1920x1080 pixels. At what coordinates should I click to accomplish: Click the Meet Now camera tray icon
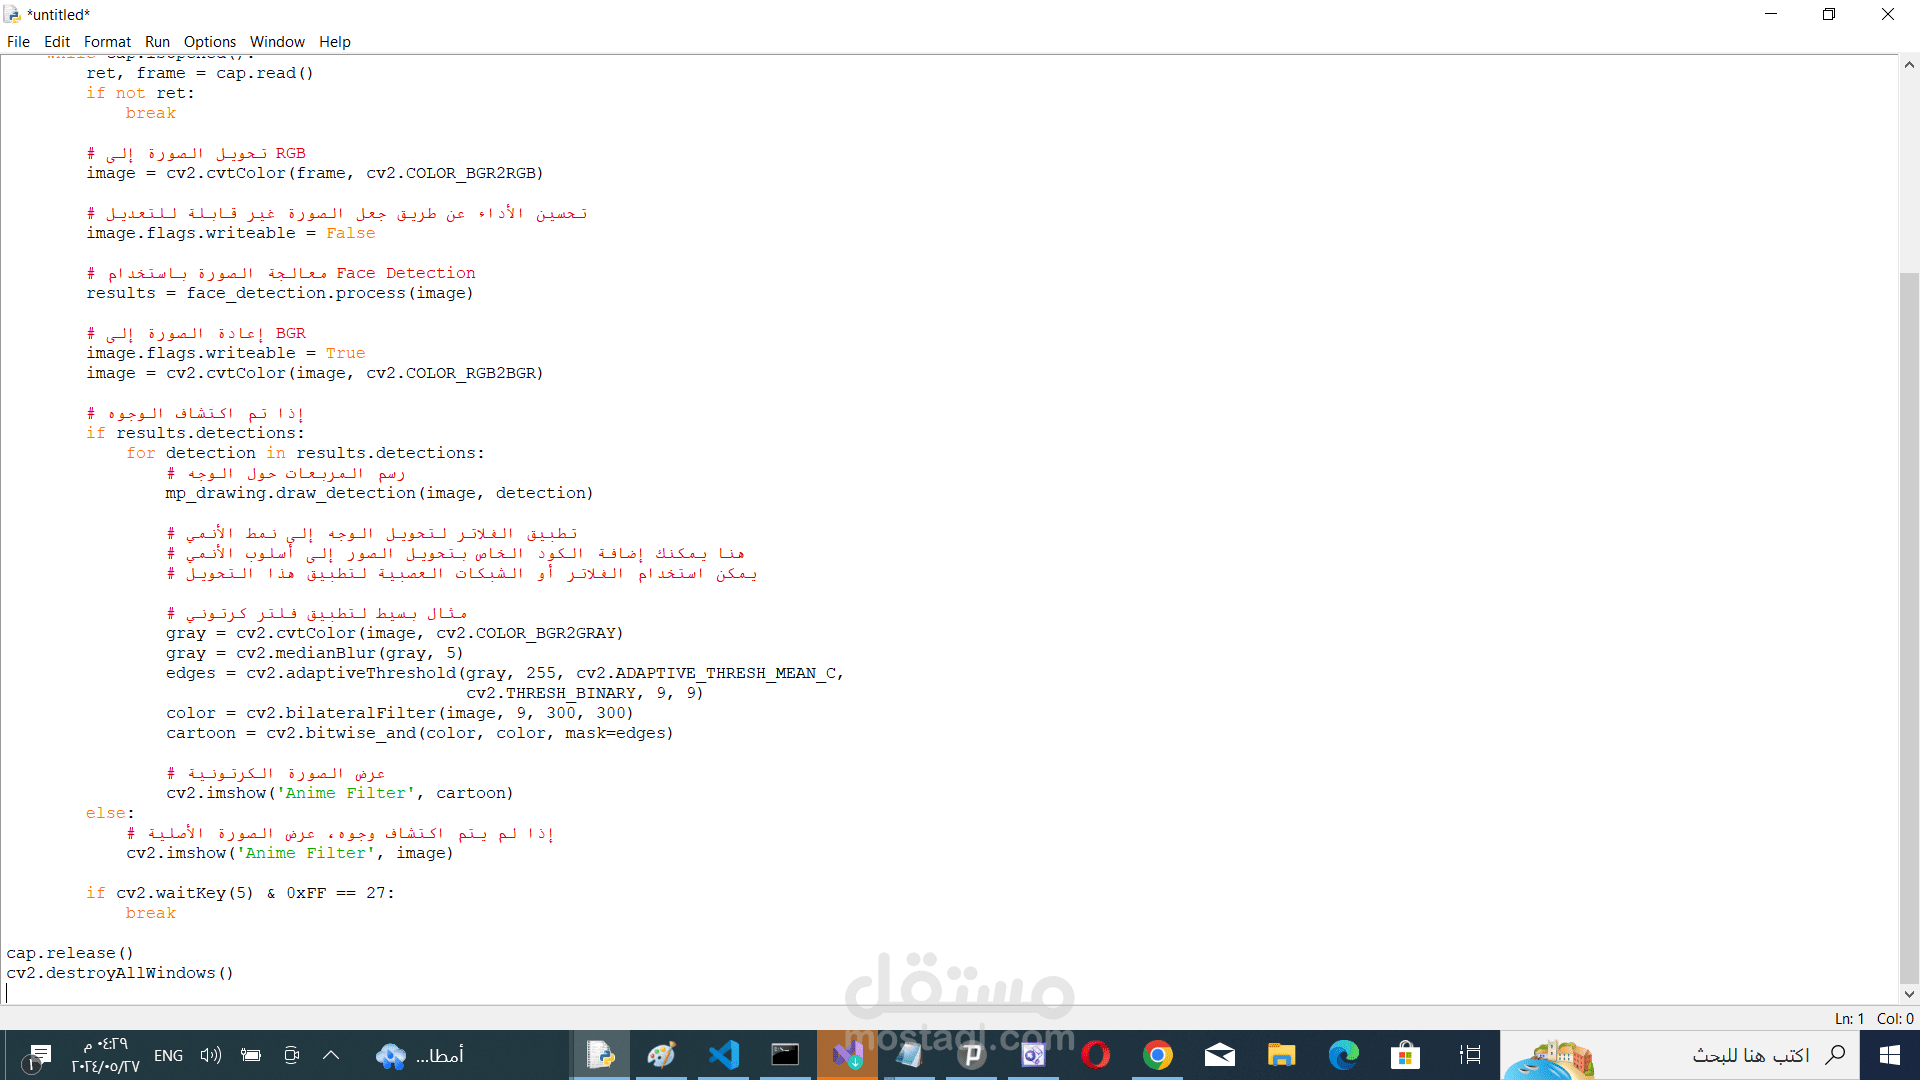coord(291,1055)
